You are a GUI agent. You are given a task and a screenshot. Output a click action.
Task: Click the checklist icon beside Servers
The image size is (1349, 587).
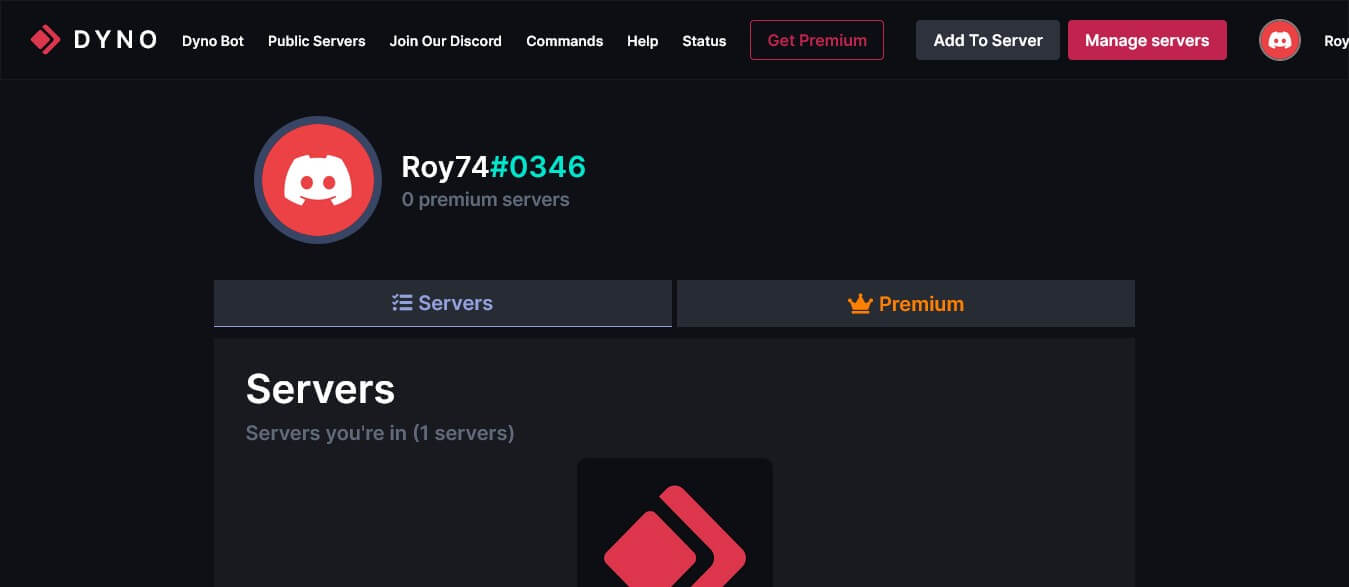coord(402,303)
